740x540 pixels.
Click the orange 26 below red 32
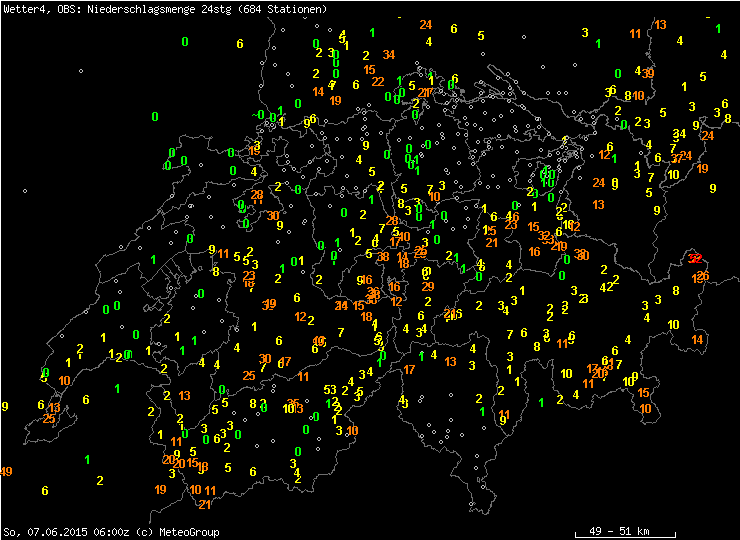click(703, 275)
